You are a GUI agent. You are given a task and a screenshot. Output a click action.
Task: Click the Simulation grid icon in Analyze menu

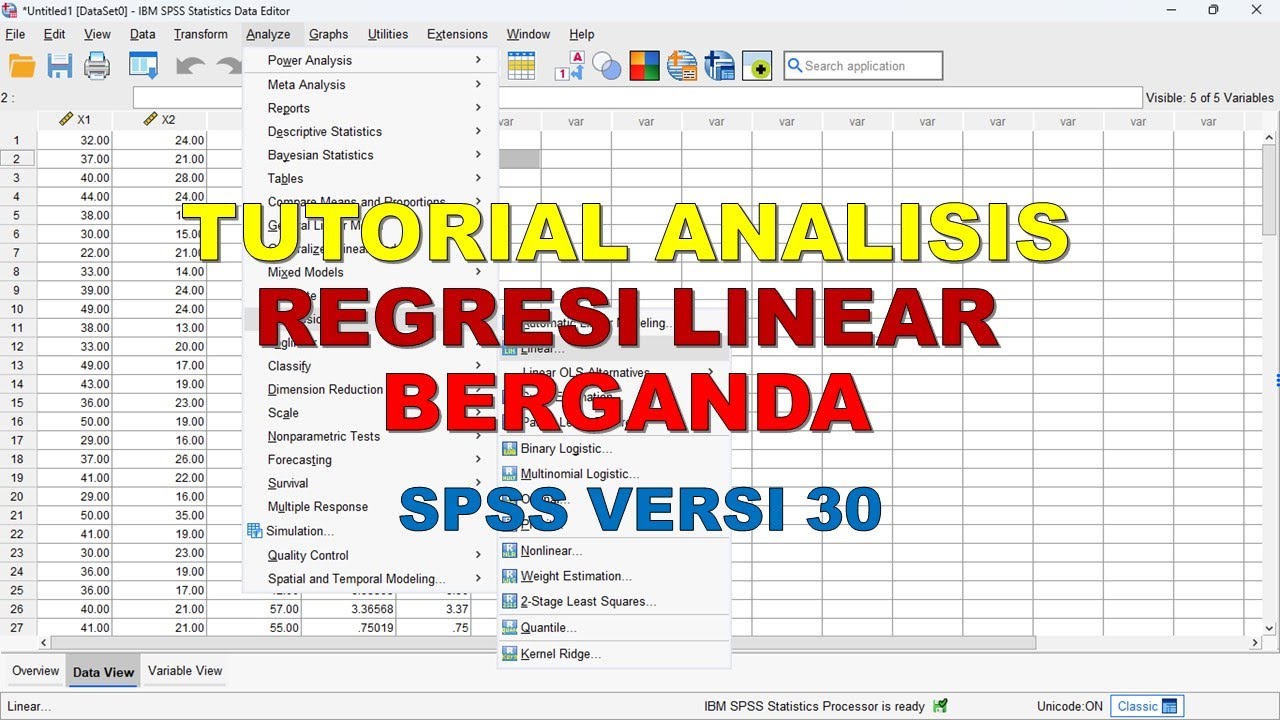click(255, 531)
